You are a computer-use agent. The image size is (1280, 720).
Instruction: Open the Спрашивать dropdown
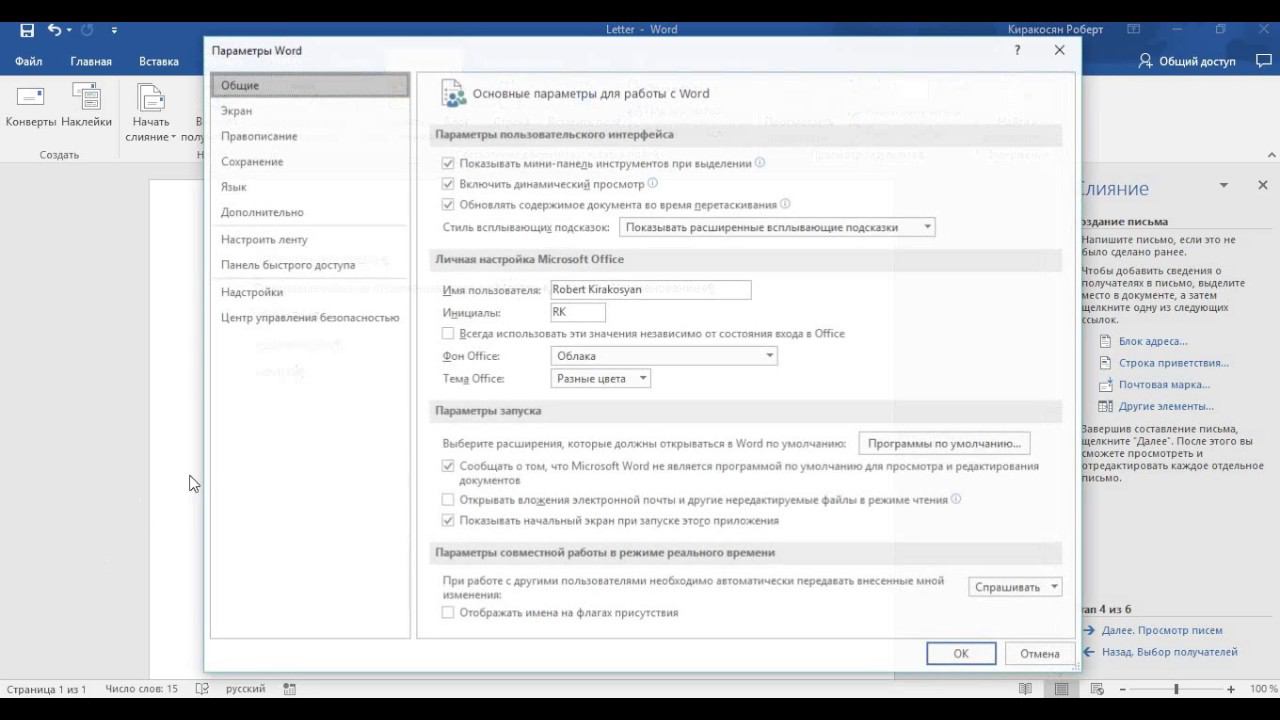[1015, 588]
